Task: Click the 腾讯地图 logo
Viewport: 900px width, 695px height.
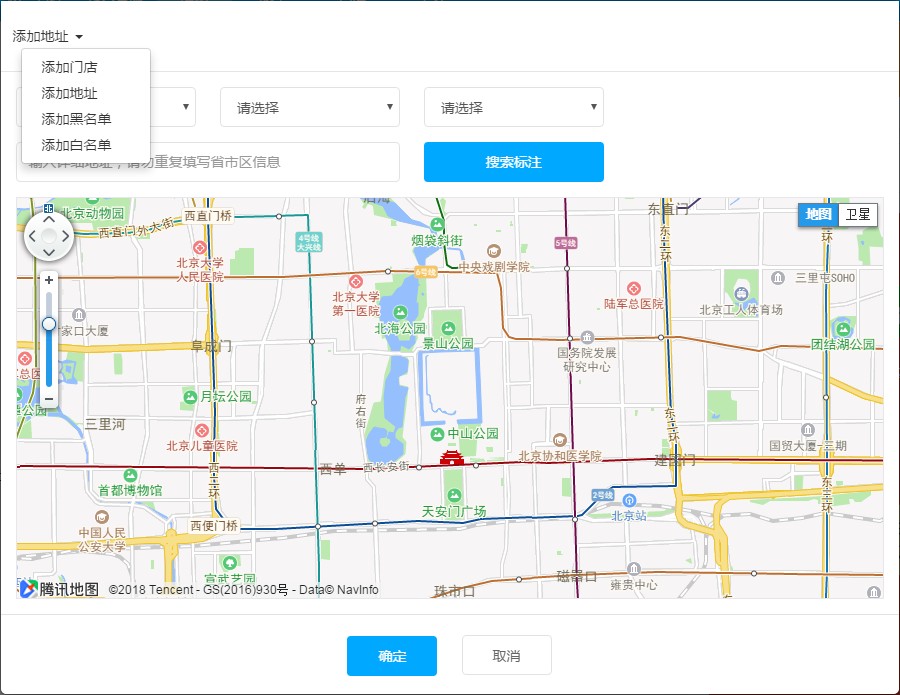Action: 59,589
